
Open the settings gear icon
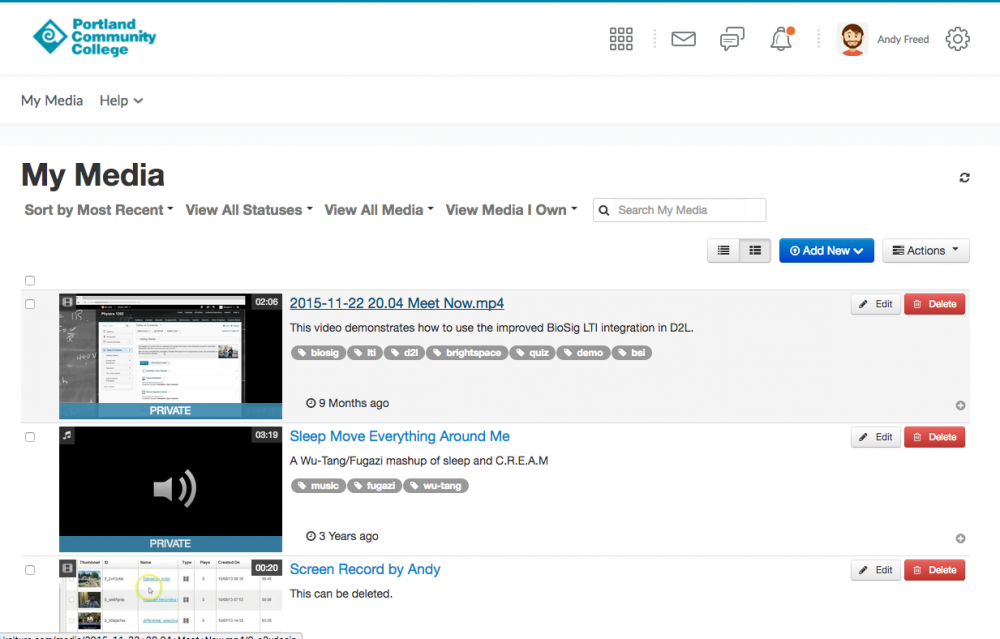tap(957, 39)
